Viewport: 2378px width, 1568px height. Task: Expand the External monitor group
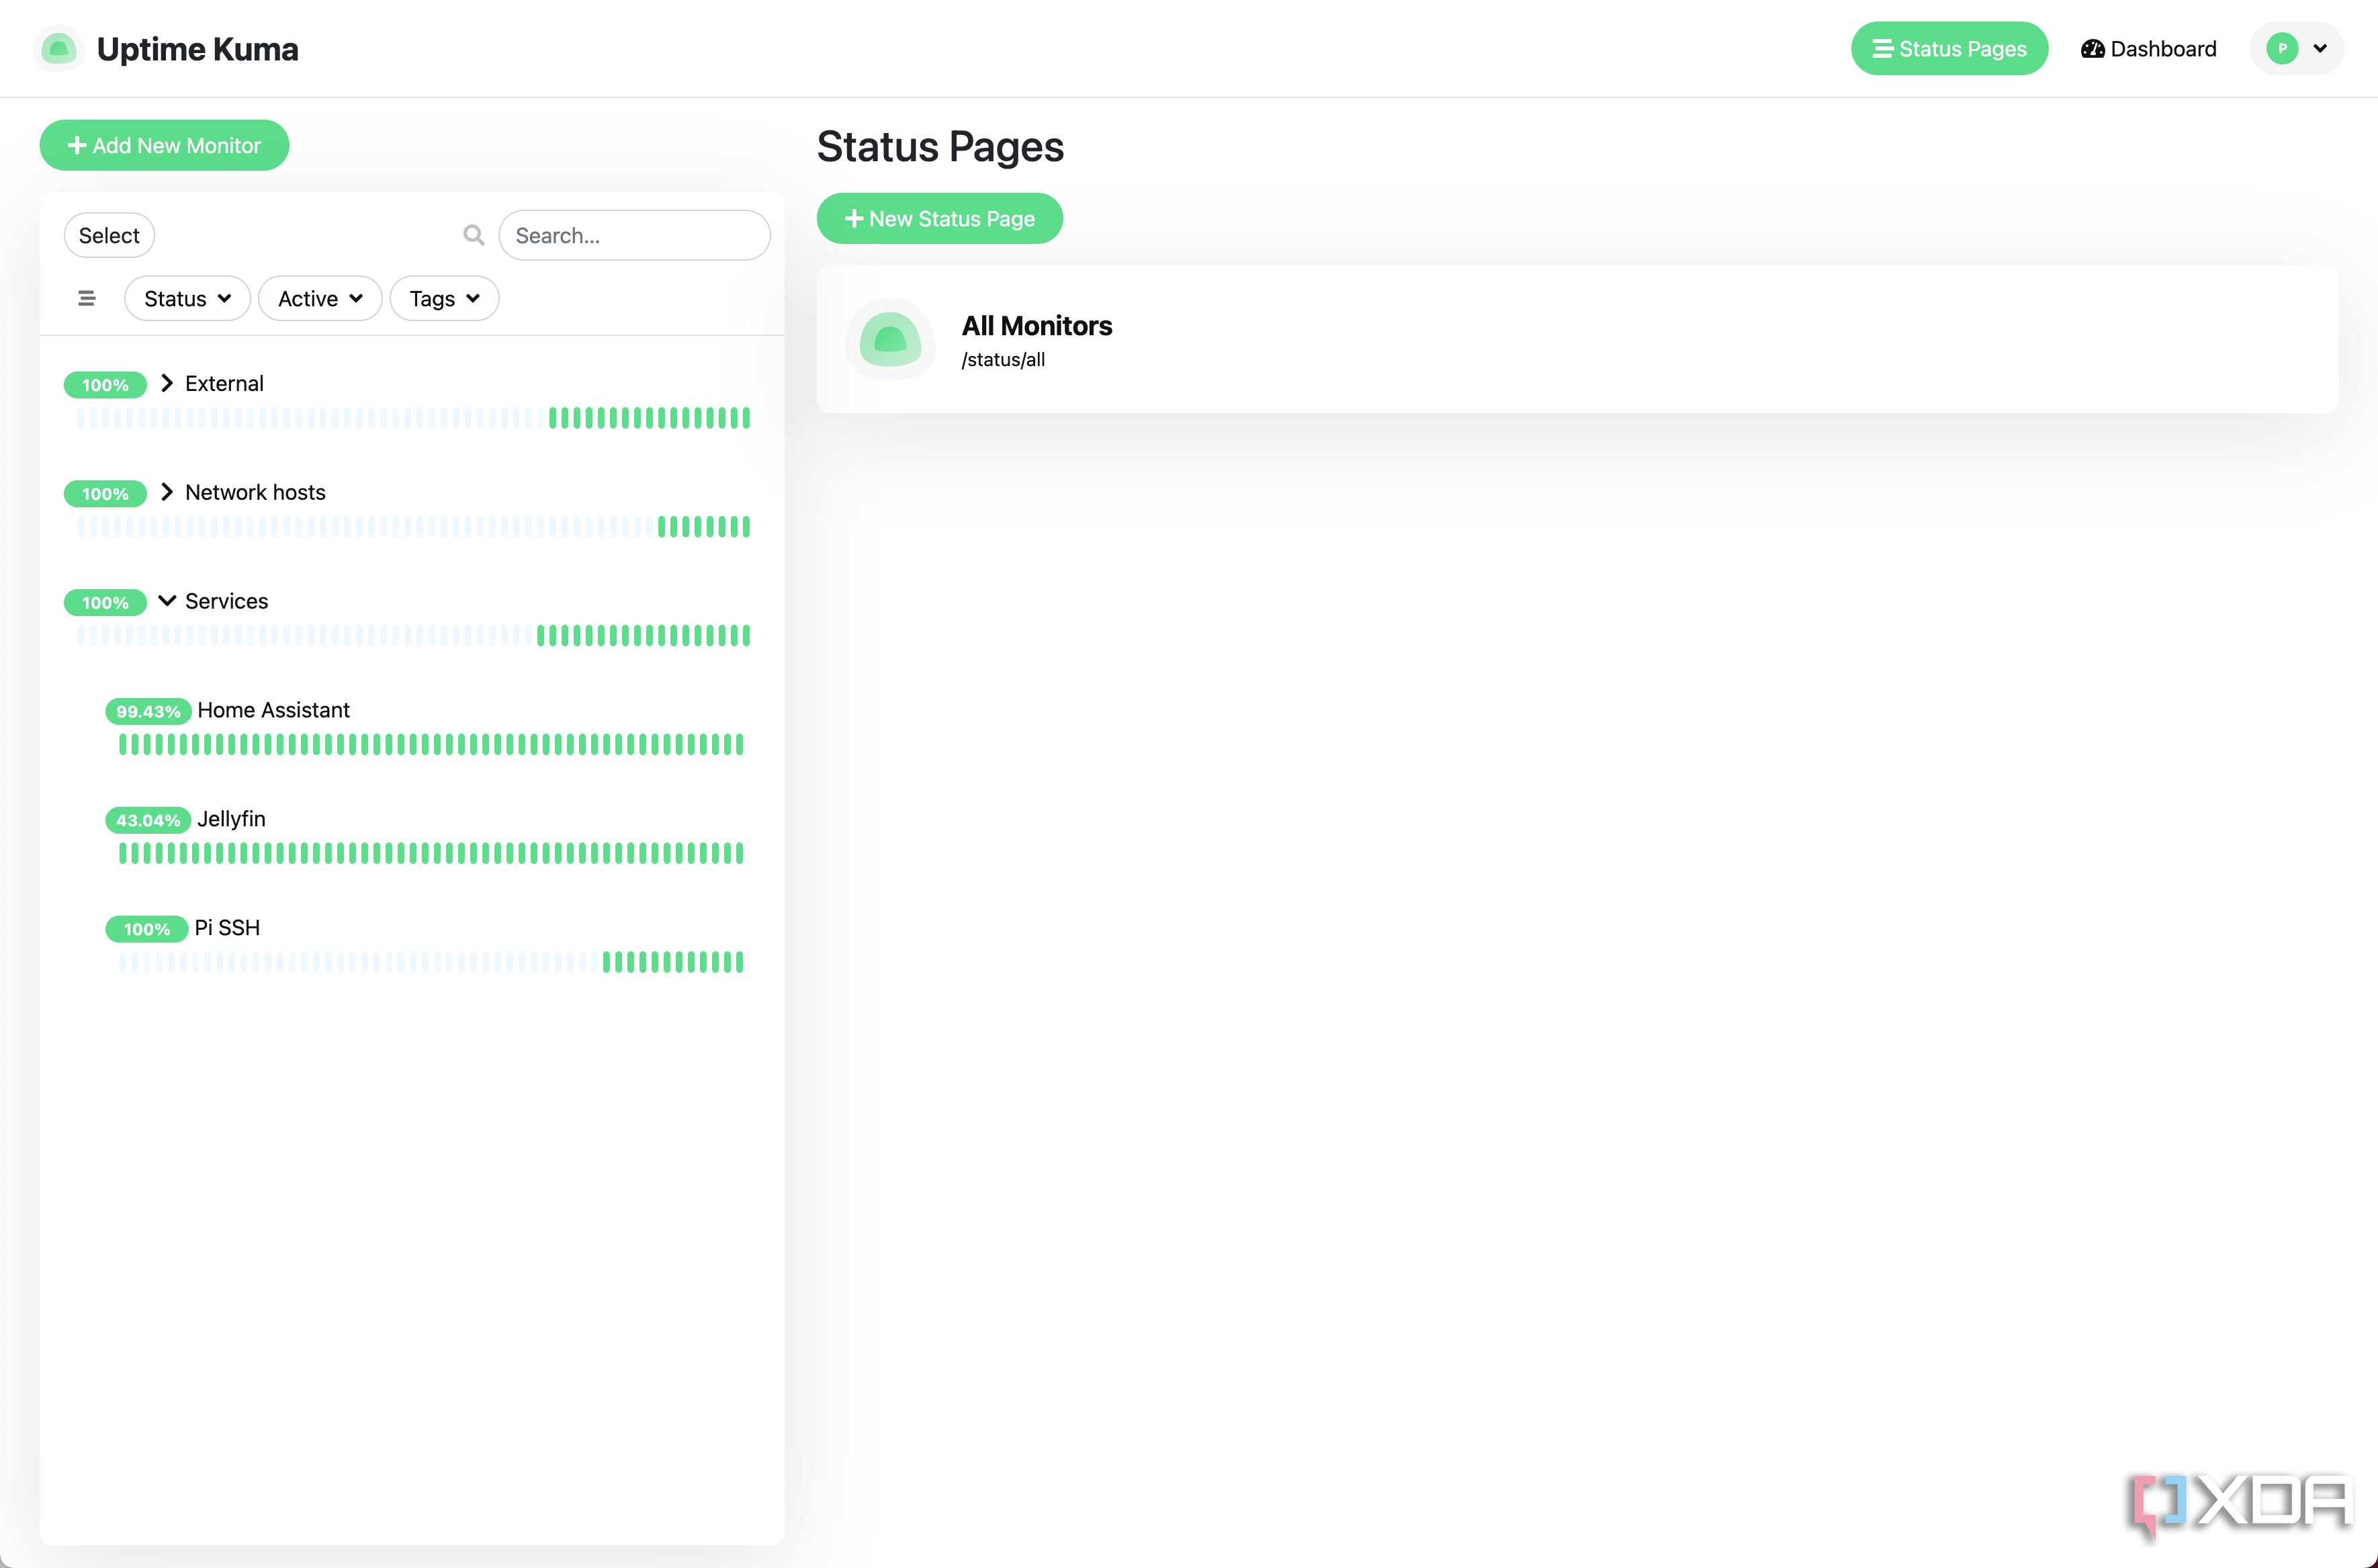(x=167, y=383)
